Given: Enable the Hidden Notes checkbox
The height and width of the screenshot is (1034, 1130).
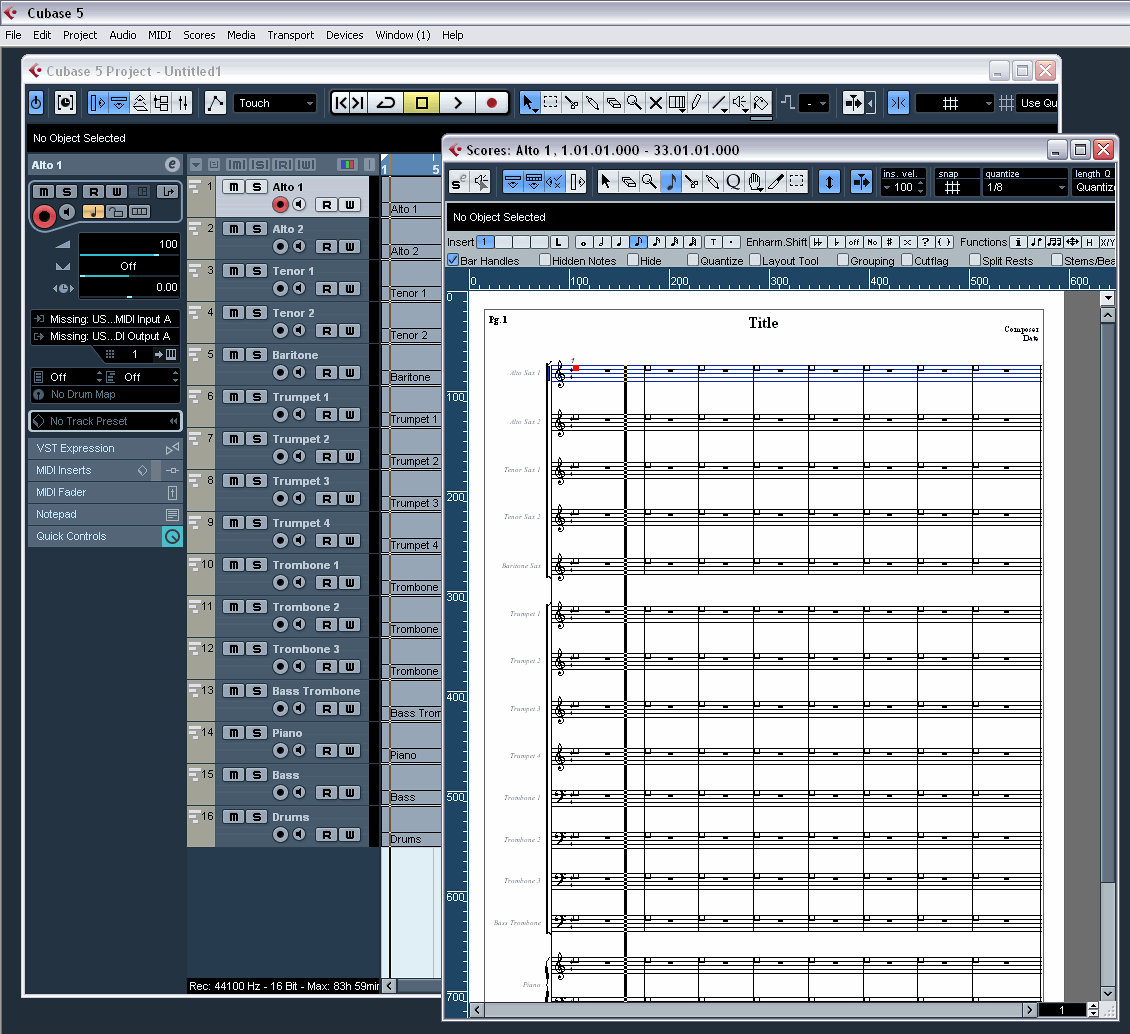Looking at the screenshot, I should click(545, 260).
